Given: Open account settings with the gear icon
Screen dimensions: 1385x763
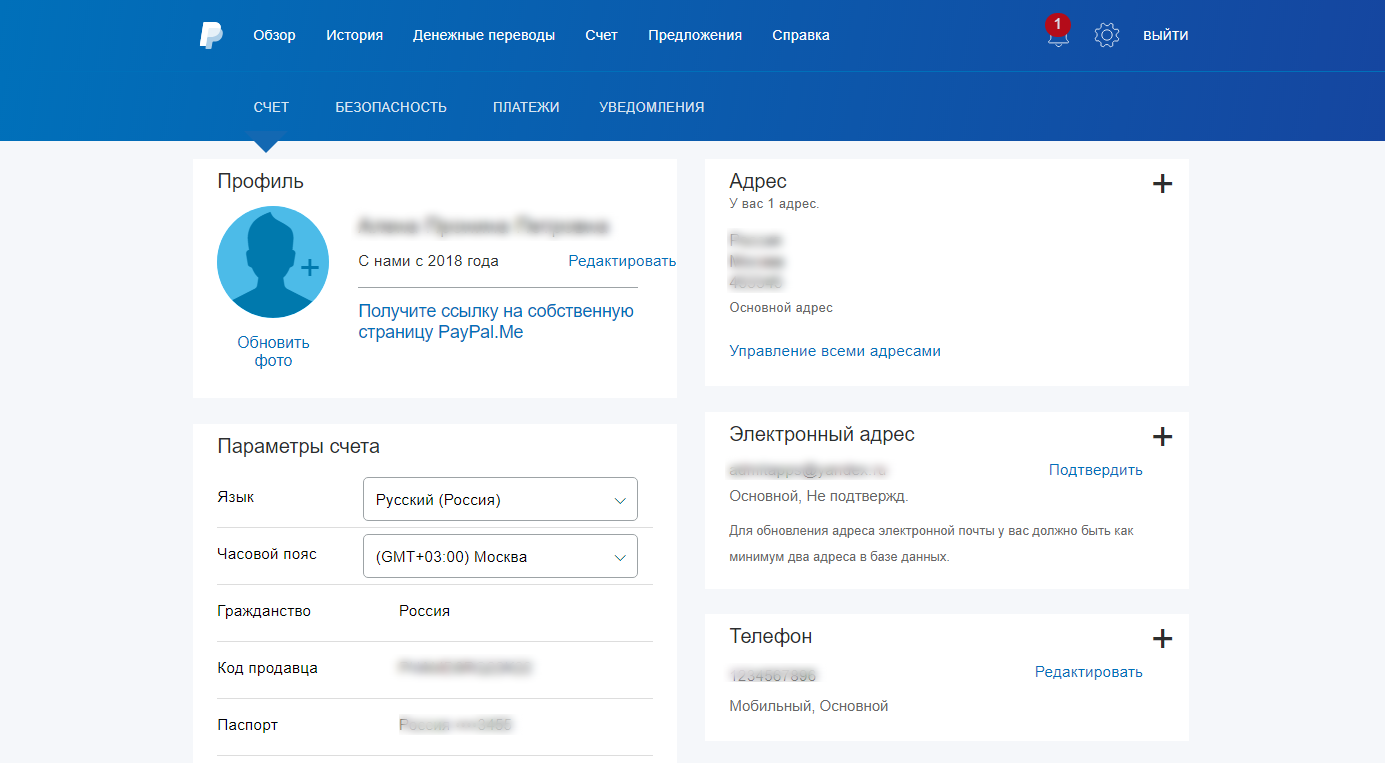Looking at the screenshot, I should click(x=1107, y=34).
